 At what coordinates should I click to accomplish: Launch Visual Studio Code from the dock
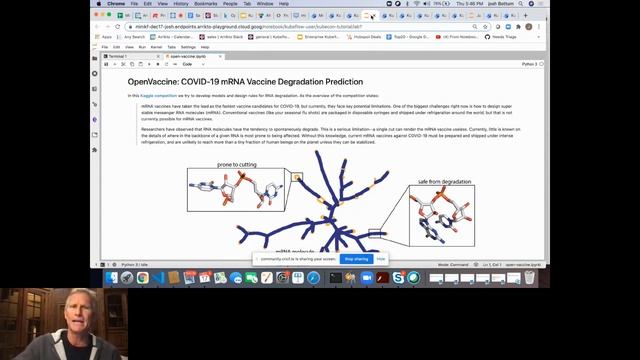coord(158,278)
